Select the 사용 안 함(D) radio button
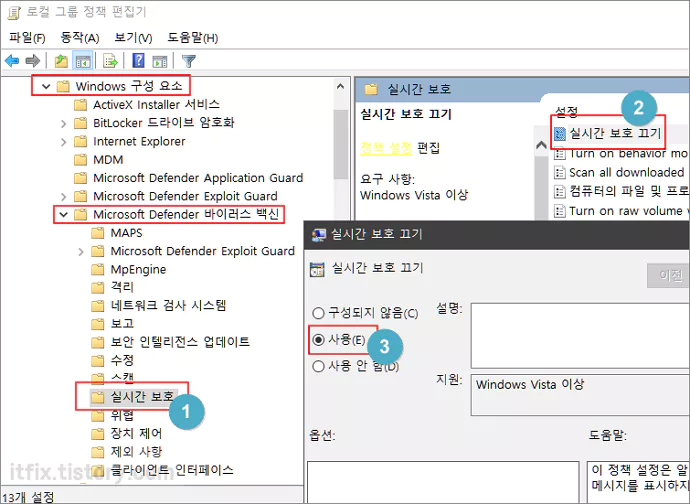Screen dimensions: 690x504 click(318, 366)
